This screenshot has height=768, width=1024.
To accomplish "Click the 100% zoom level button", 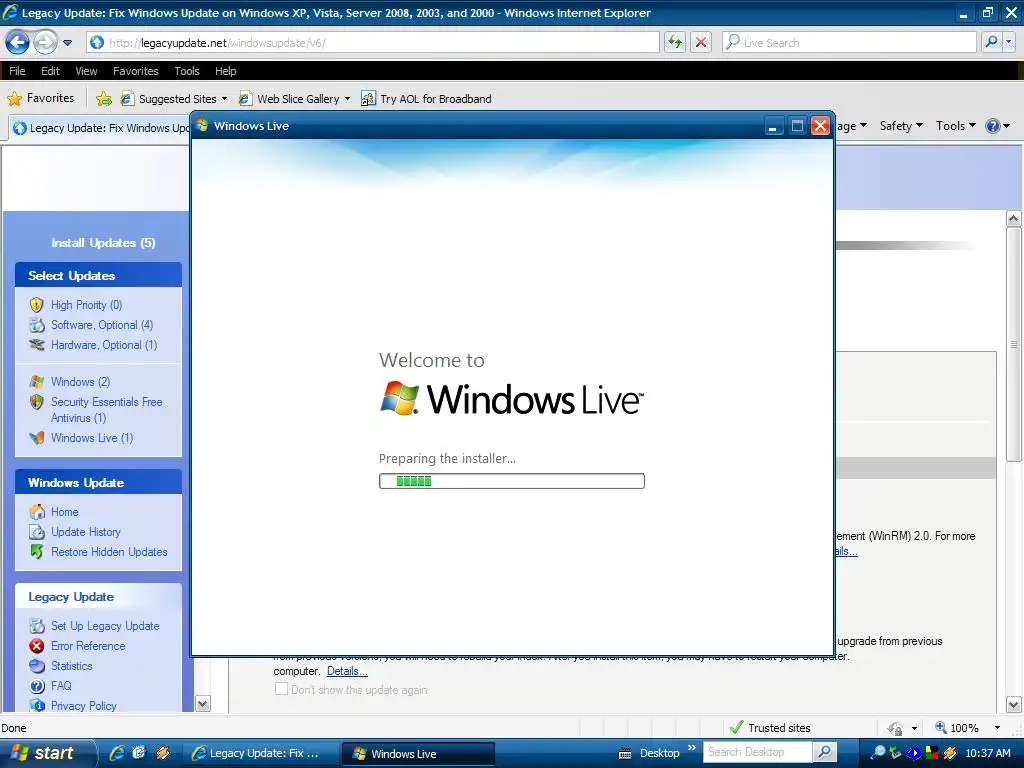I will pos(957,728).
